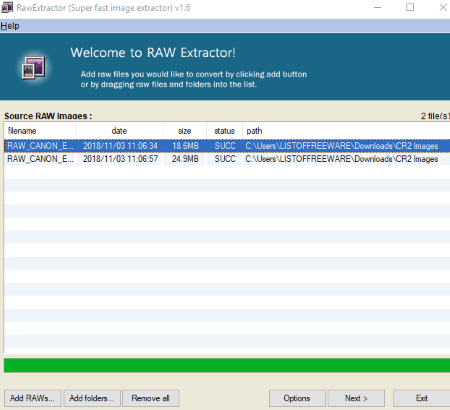Viewport: 450px width, 410px height.
Task: Click Add RAWs... button
Action: click(32, 398)
